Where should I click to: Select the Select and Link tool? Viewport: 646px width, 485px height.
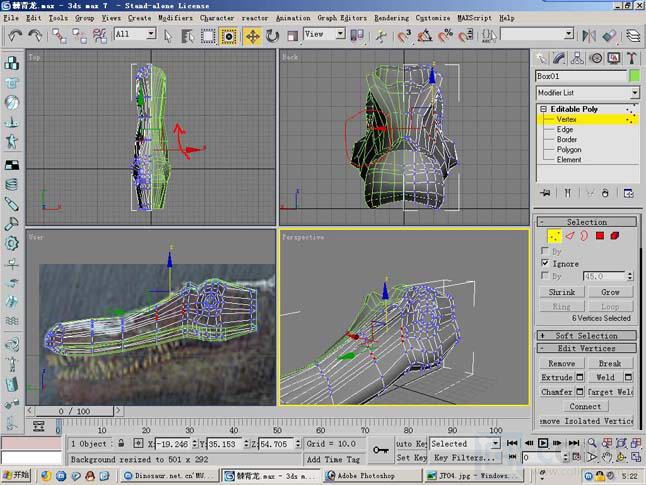59,36
